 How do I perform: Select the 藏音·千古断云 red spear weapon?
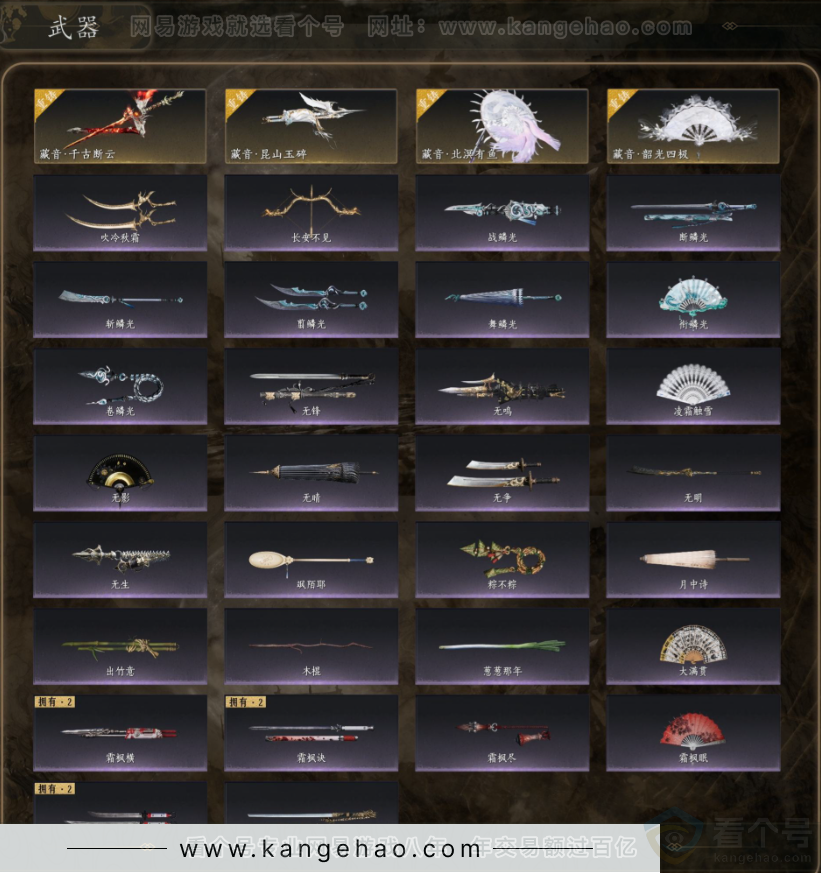(120, 126)
